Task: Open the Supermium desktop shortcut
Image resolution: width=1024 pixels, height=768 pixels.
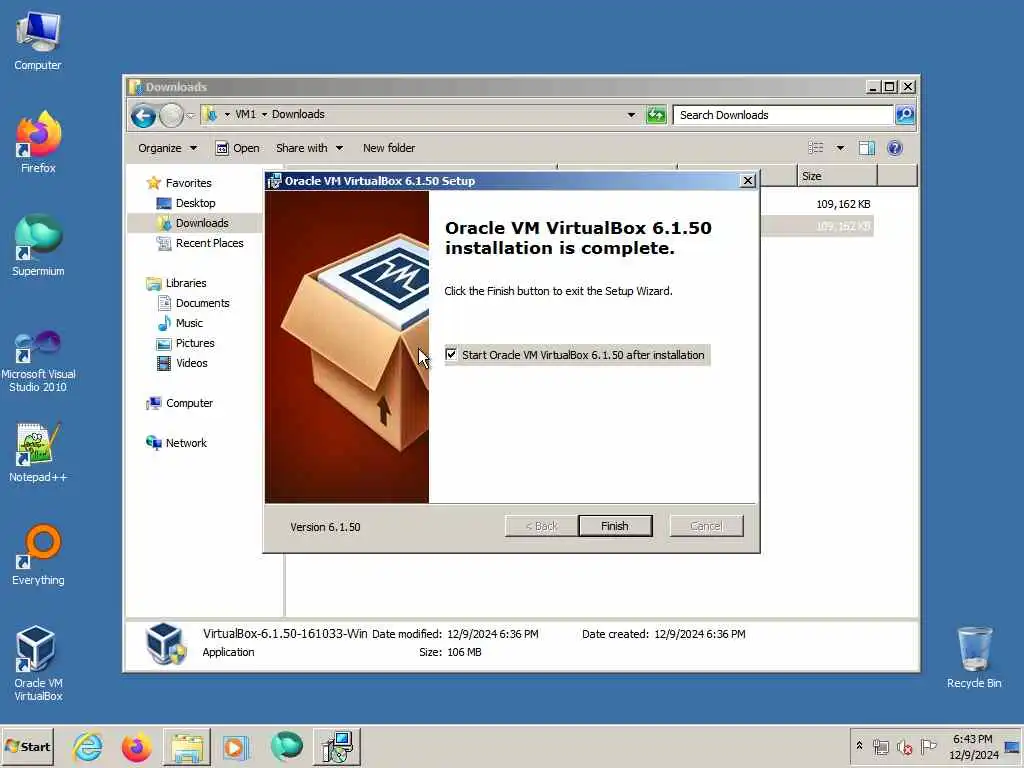Action: click(x=38, y=246)
